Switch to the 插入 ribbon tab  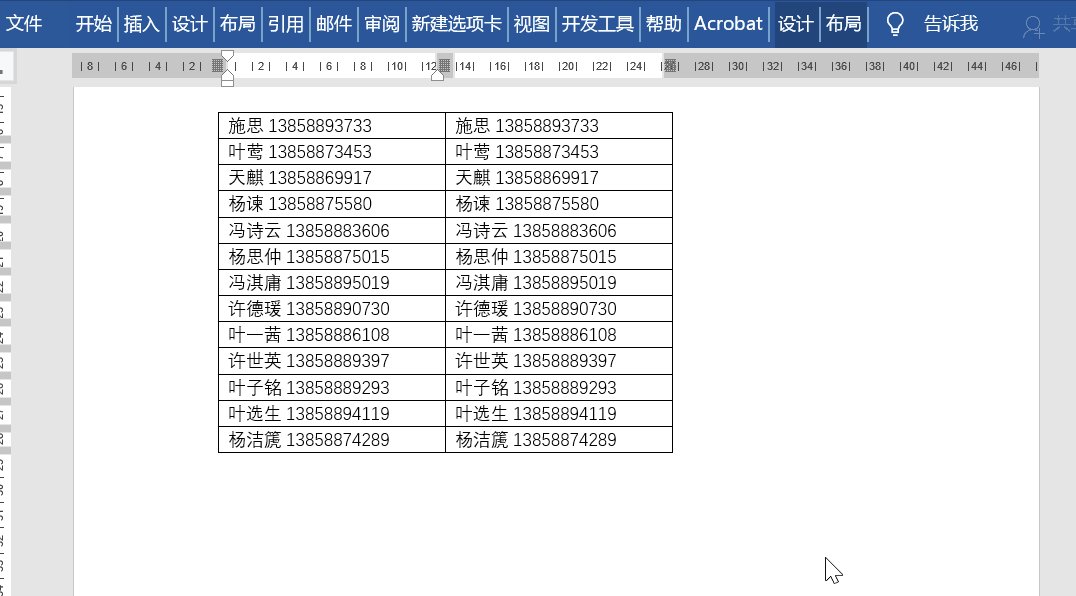tap(141, 24)
